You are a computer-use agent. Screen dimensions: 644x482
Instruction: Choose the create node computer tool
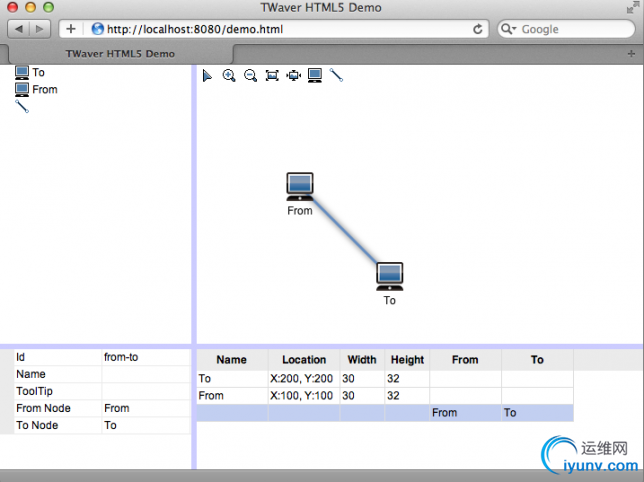coord(315,76)
